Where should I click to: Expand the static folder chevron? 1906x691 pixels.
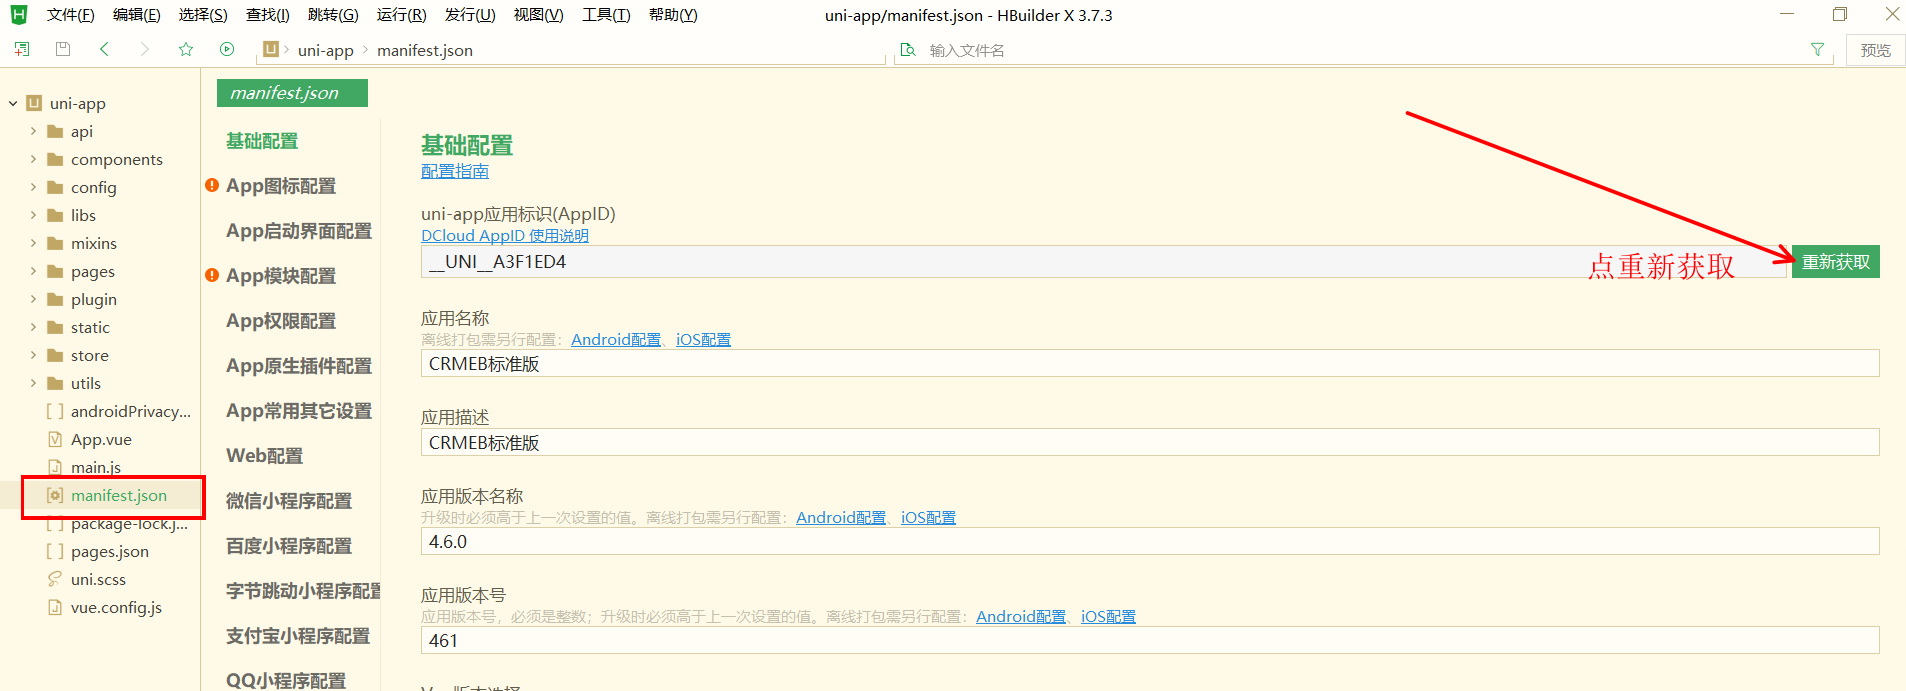(33, 327)
